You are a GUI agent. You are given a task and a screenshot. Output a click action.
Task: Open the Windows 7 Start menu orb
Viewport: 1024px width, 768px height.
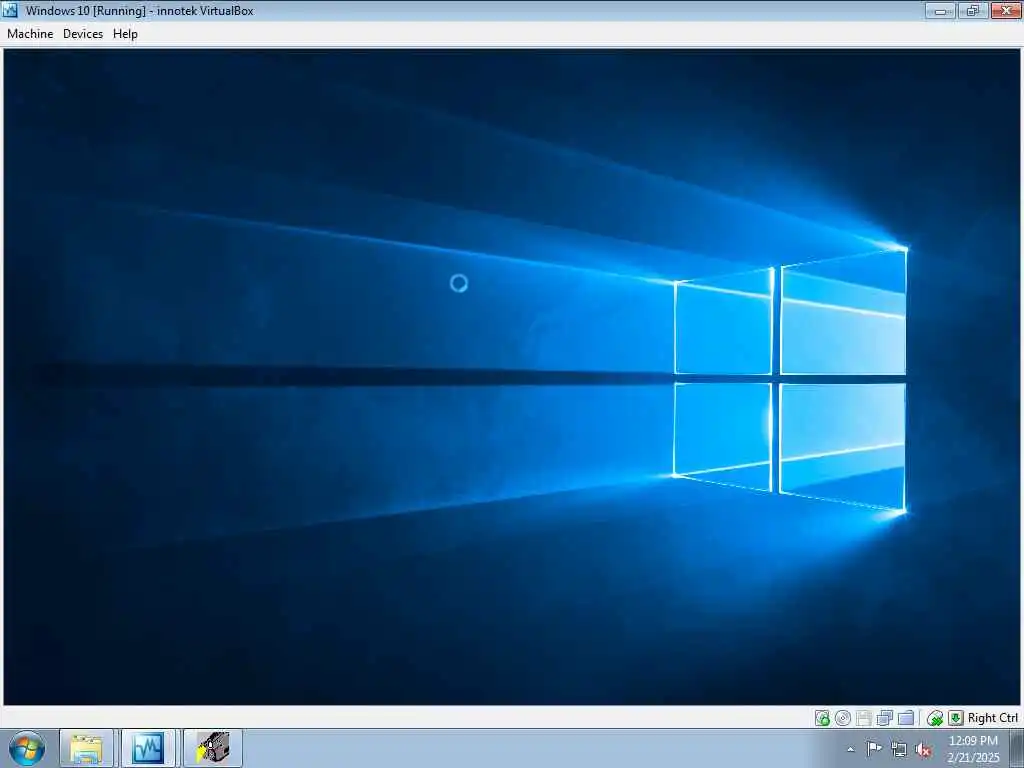[x=27, y=748]
